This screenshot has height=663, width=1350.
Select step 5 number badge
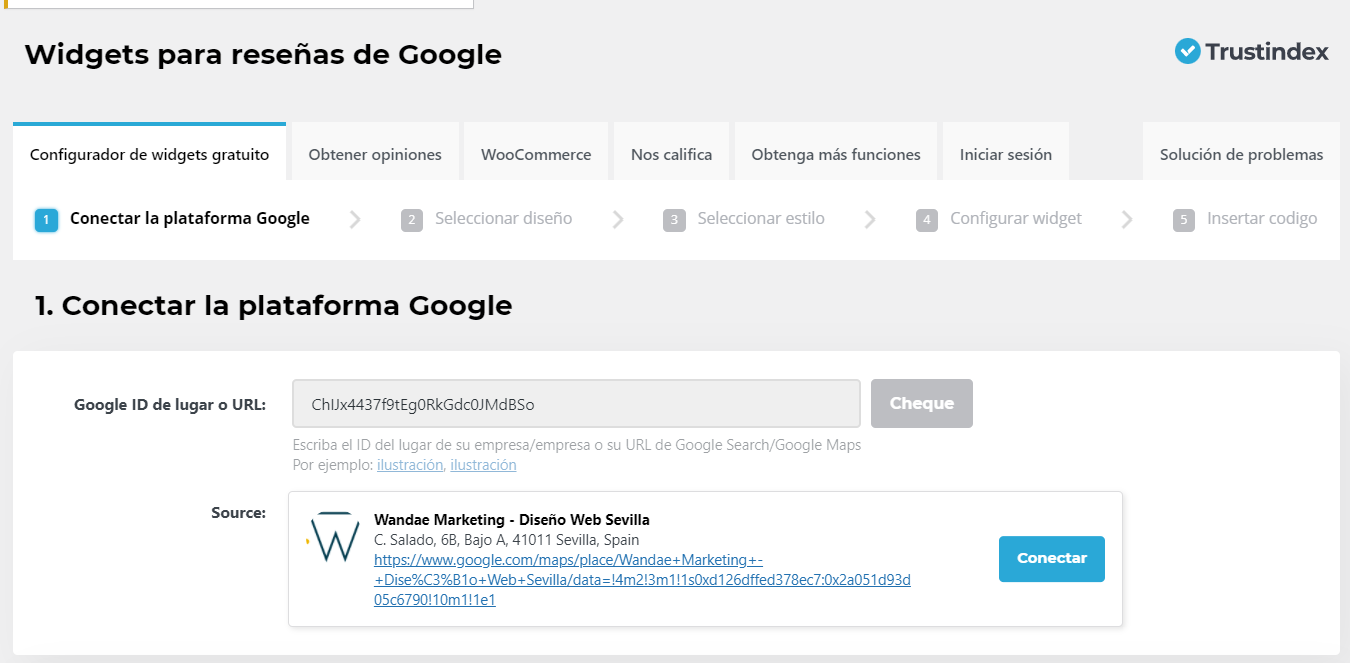point(1184,220)
